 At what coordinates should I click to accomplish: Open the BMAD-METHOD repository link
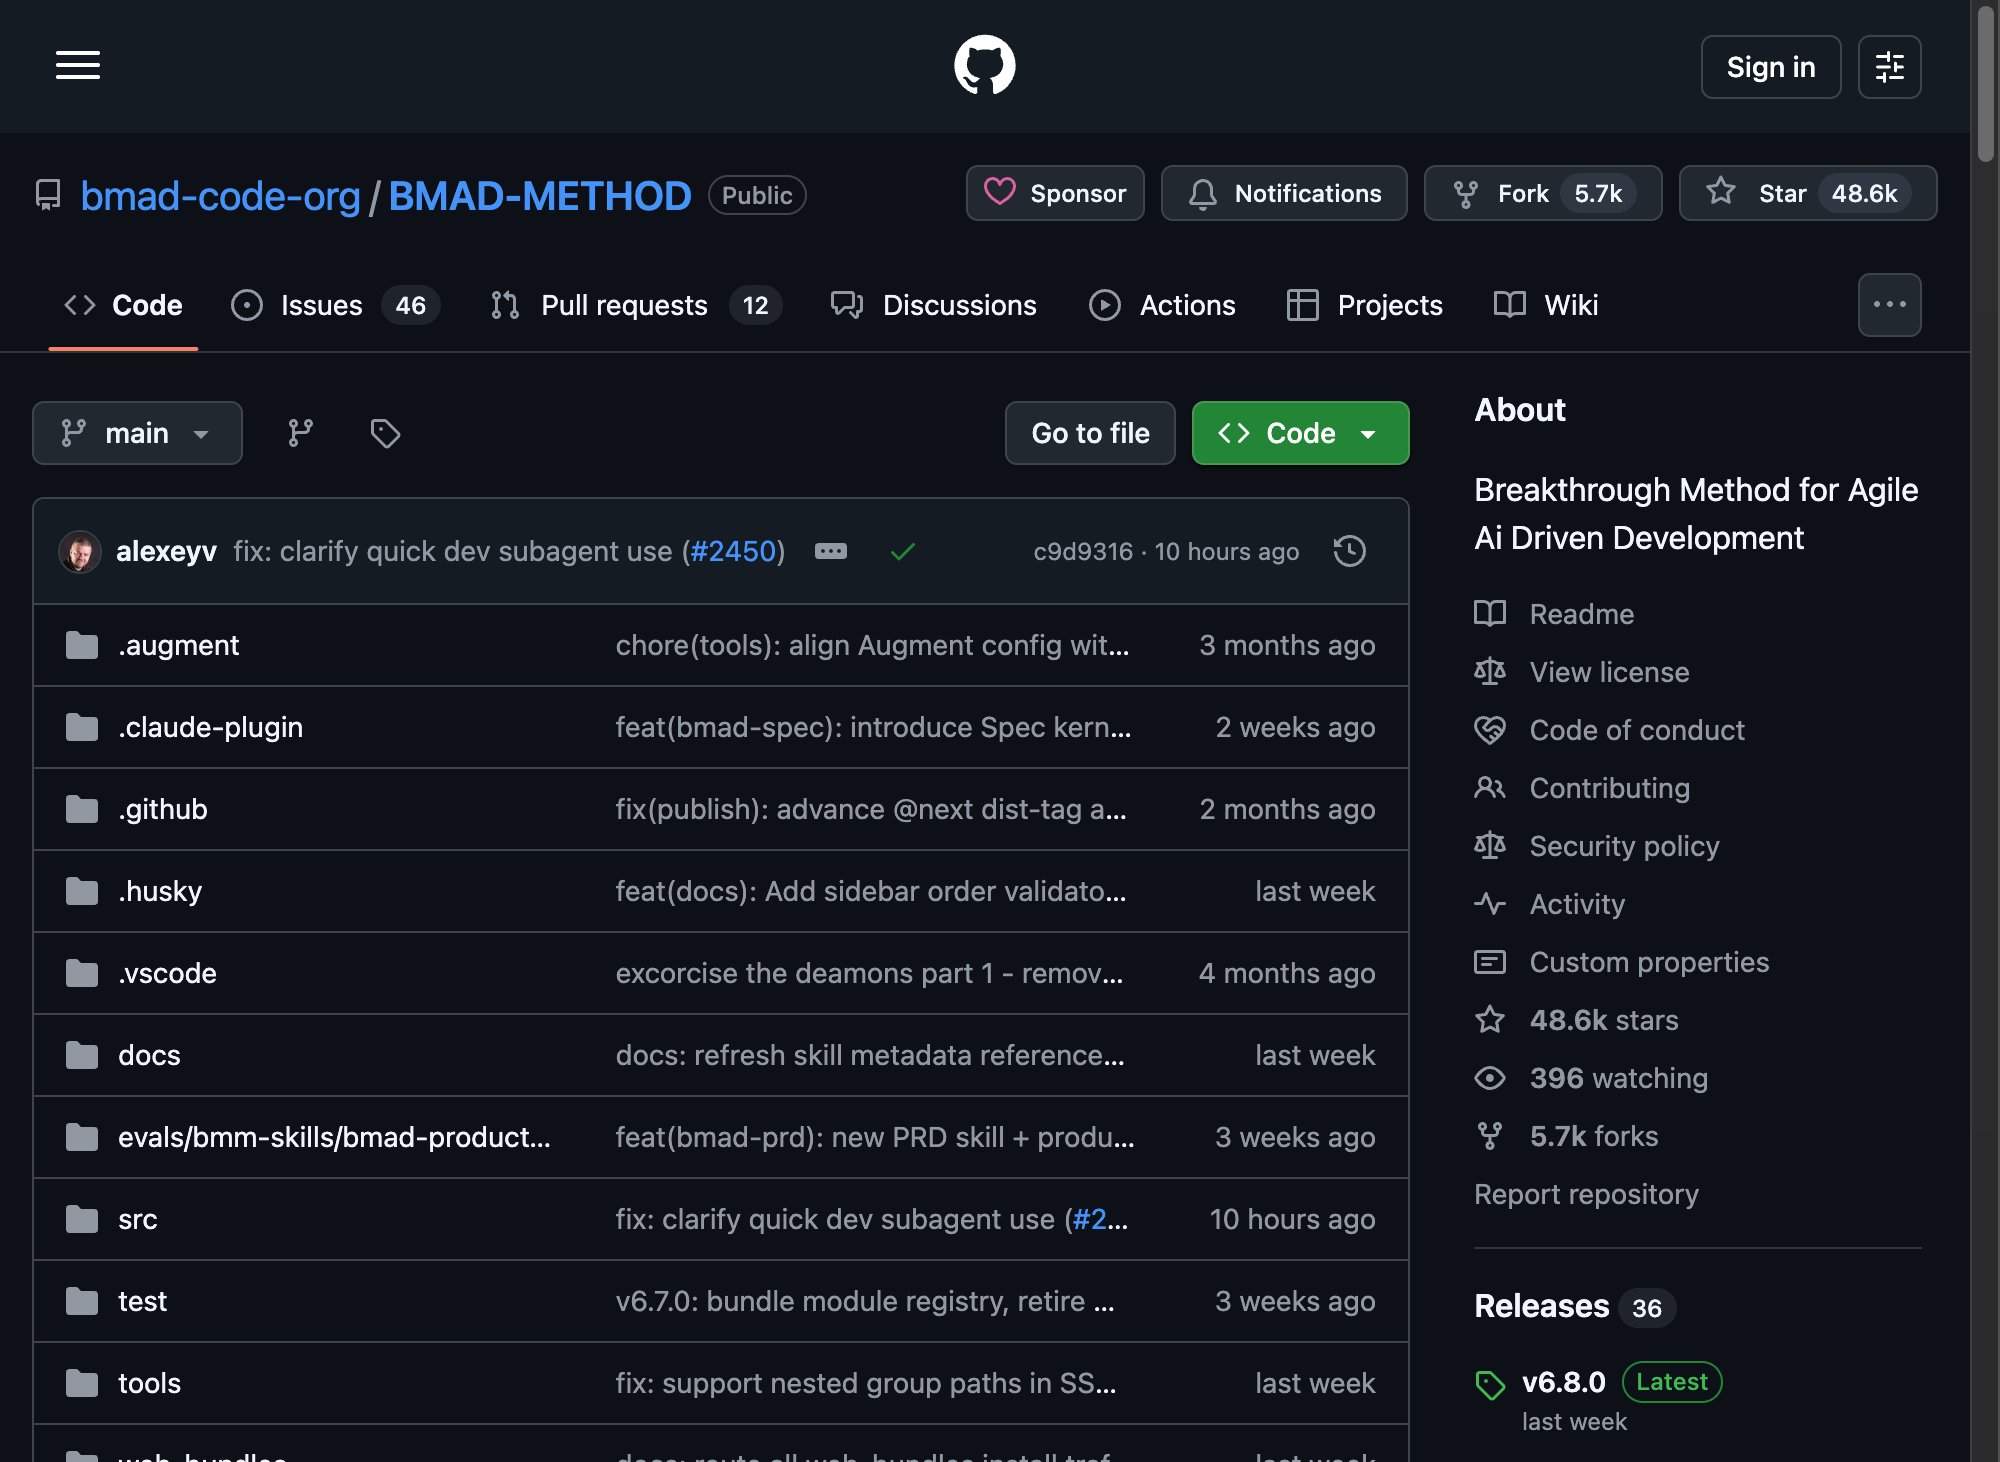pyautogui.click(x=540, y=196)
